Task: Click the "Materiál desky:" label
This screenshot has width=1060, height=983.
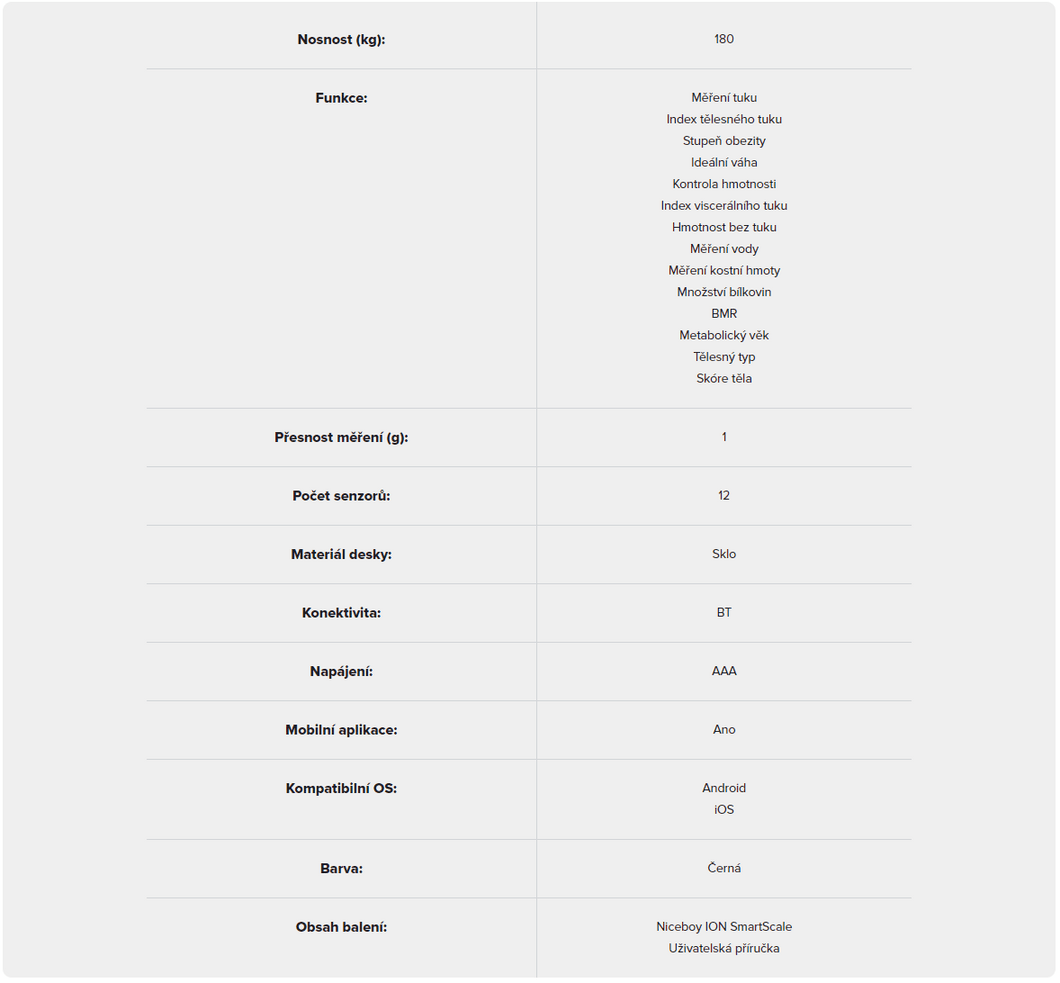Action: 341,554
